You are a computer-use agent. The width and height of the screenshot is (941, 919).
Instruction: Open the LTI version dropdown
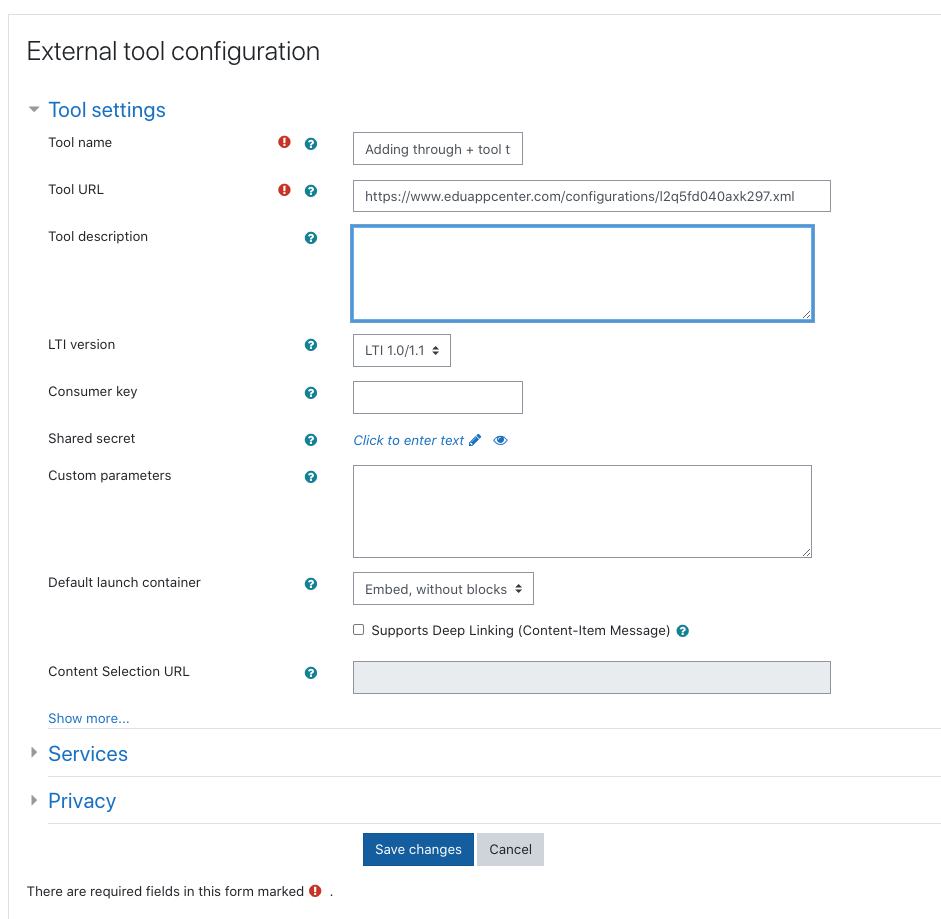pos(401,350)
